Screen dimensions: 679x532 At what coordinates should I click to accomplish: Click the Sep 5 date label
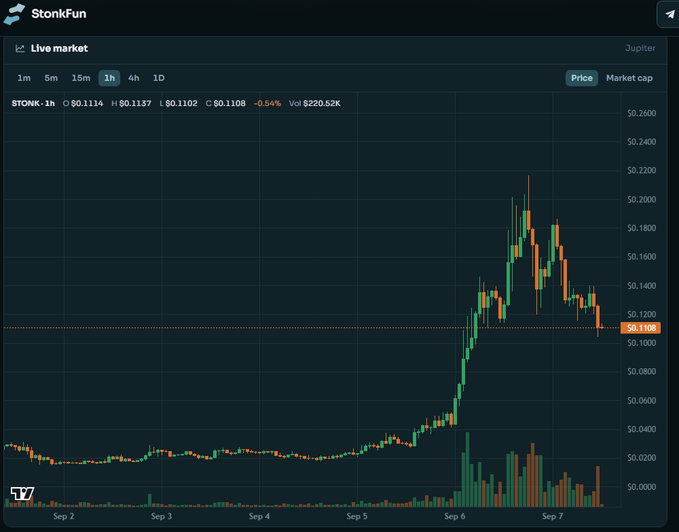(357, 516)
